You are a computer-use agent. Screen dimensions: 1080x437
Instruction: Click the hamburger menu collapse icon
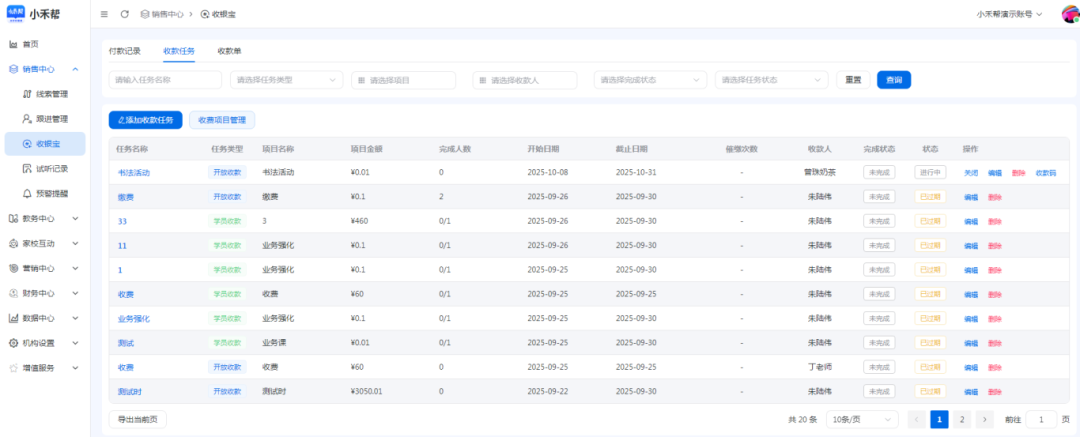coord(104,14)
